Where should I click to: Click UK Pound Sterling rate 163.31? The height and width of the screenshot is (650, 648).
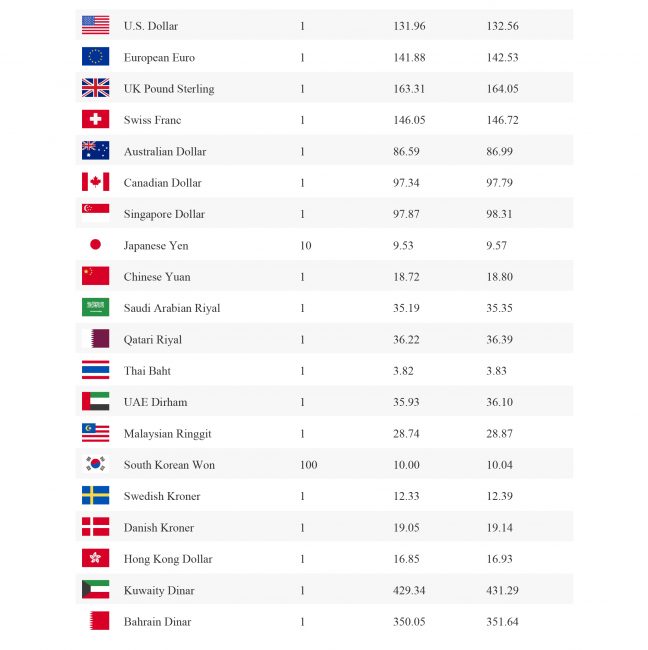tap(409, 89)
